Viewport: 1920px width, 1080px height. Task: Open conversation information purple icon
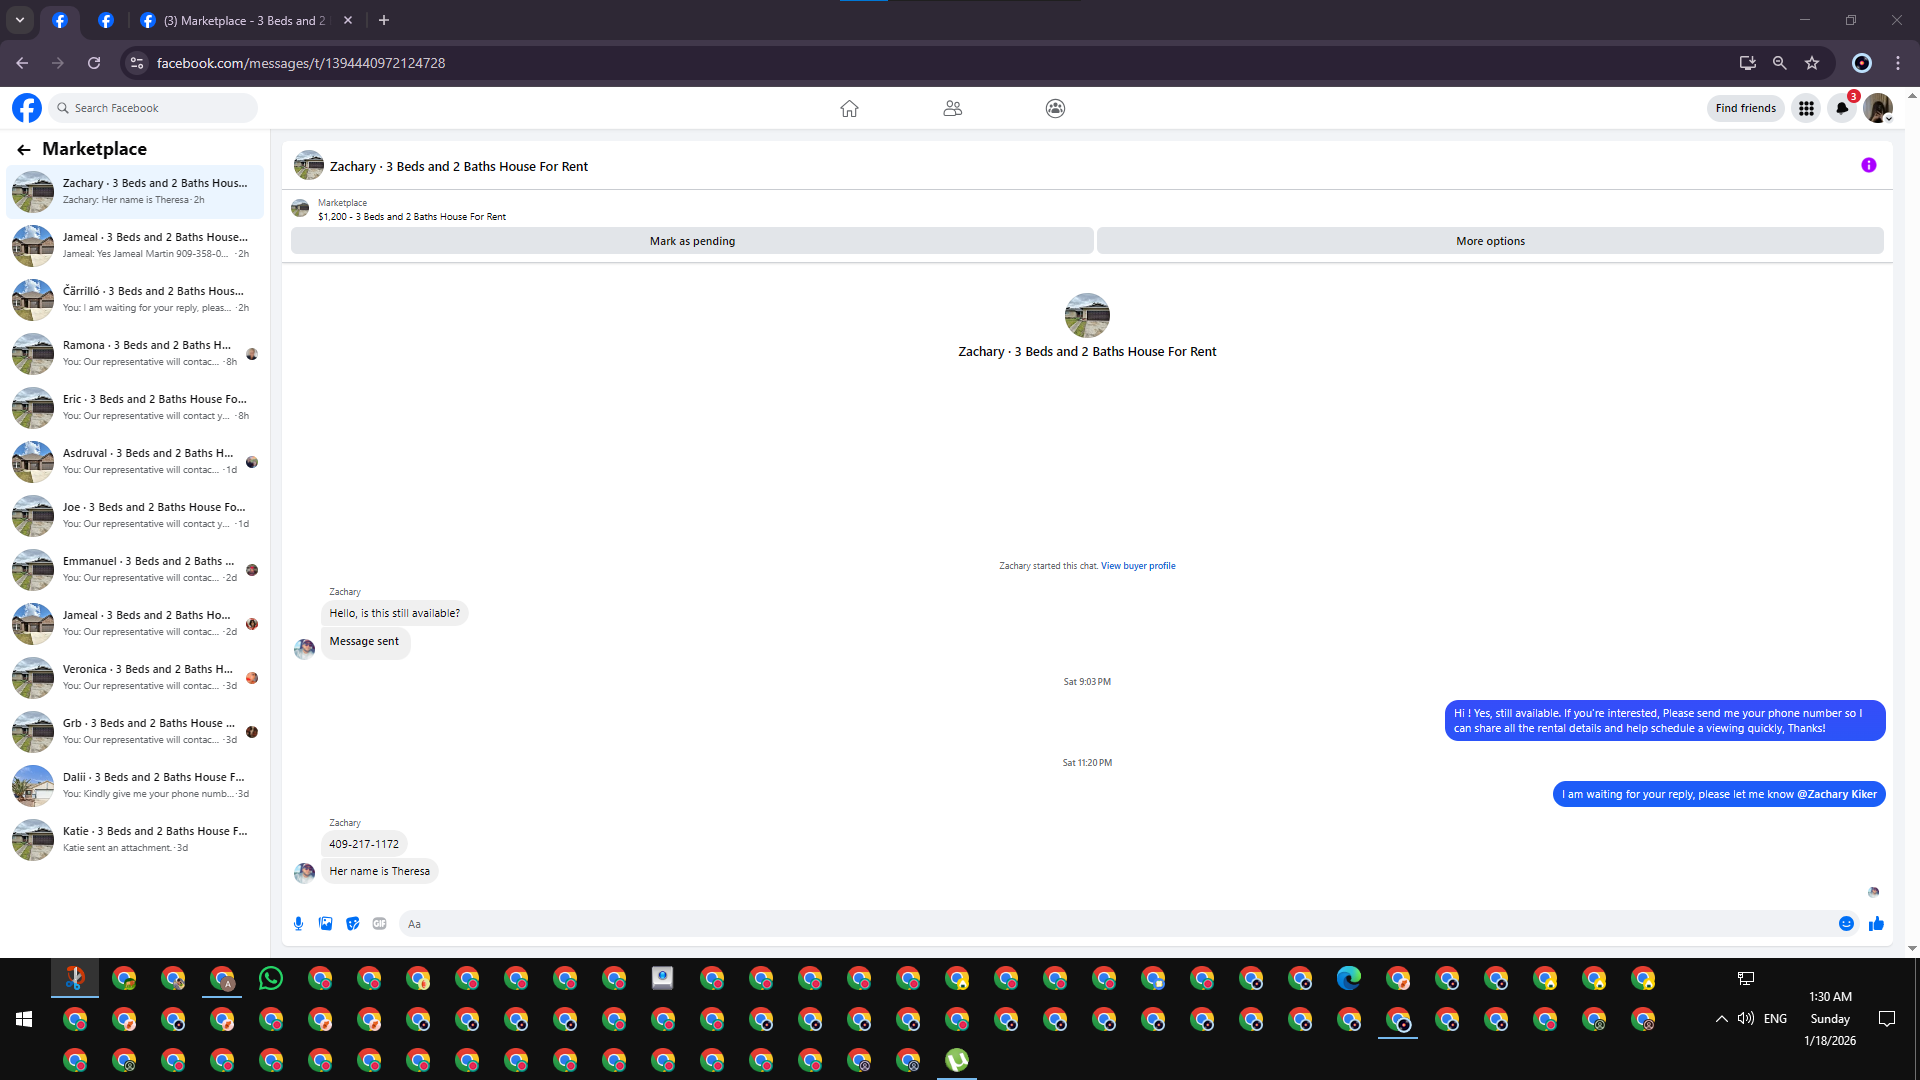pyautogui.click(x=1868, y=166)
